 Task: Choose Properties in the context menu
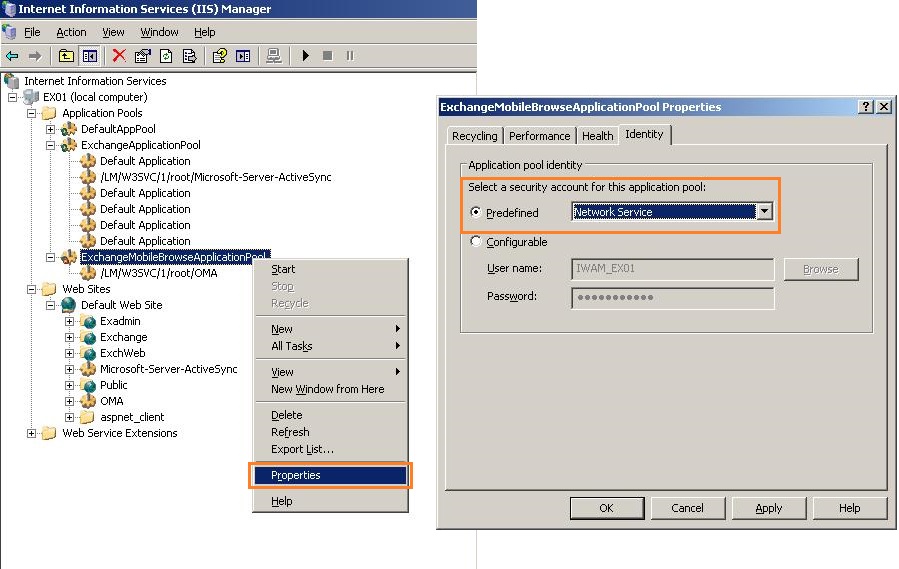click(296, 475)
